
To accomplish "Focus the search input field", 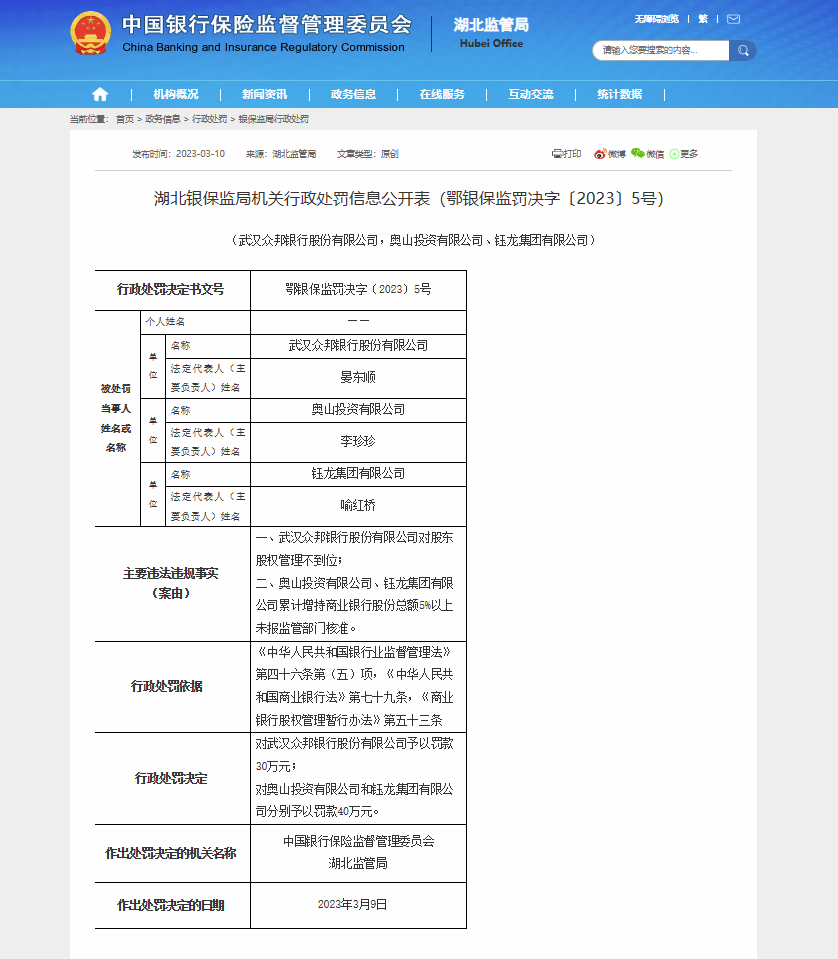I will tap(661, 51).
